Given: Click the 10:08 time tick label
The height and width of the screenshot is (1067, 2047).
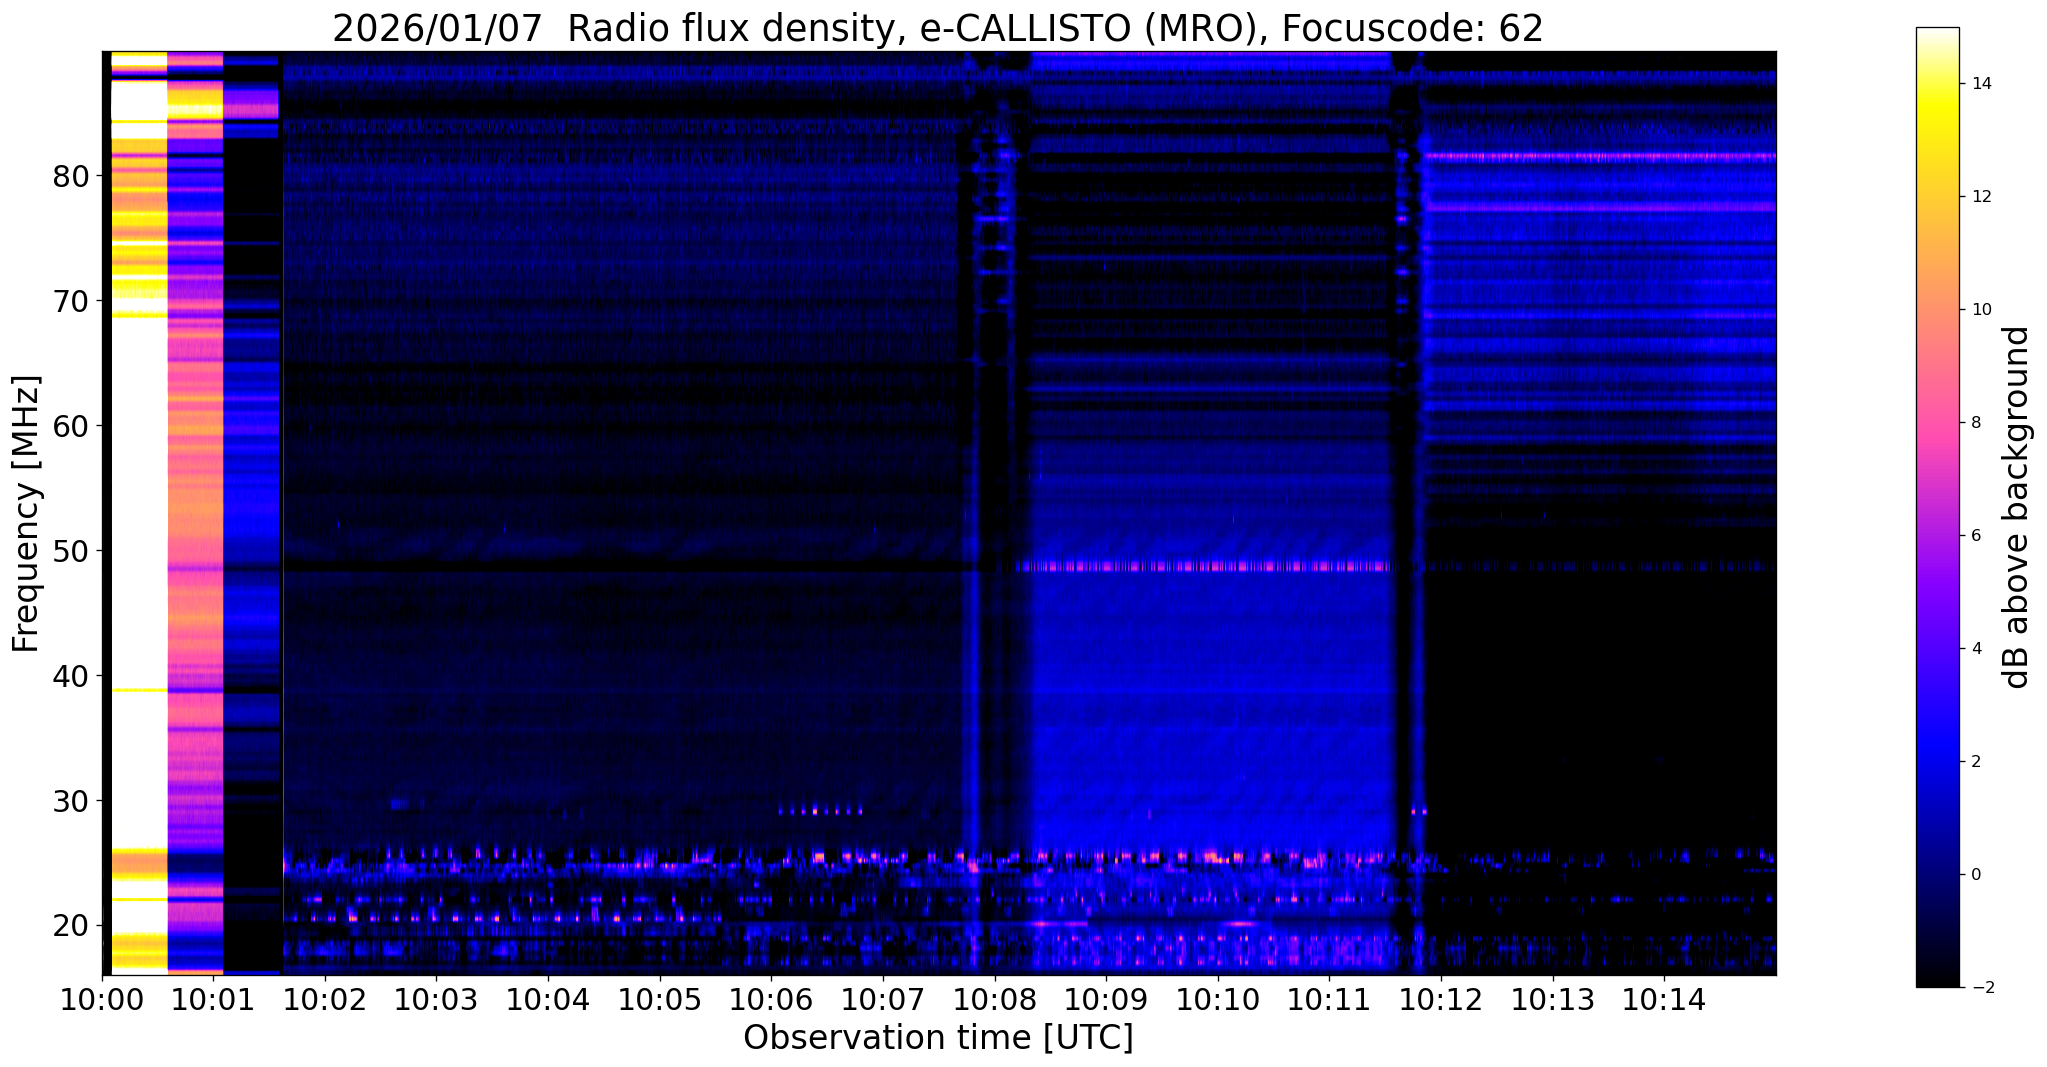Looking at the screenshot, I should coord(994,1000).
